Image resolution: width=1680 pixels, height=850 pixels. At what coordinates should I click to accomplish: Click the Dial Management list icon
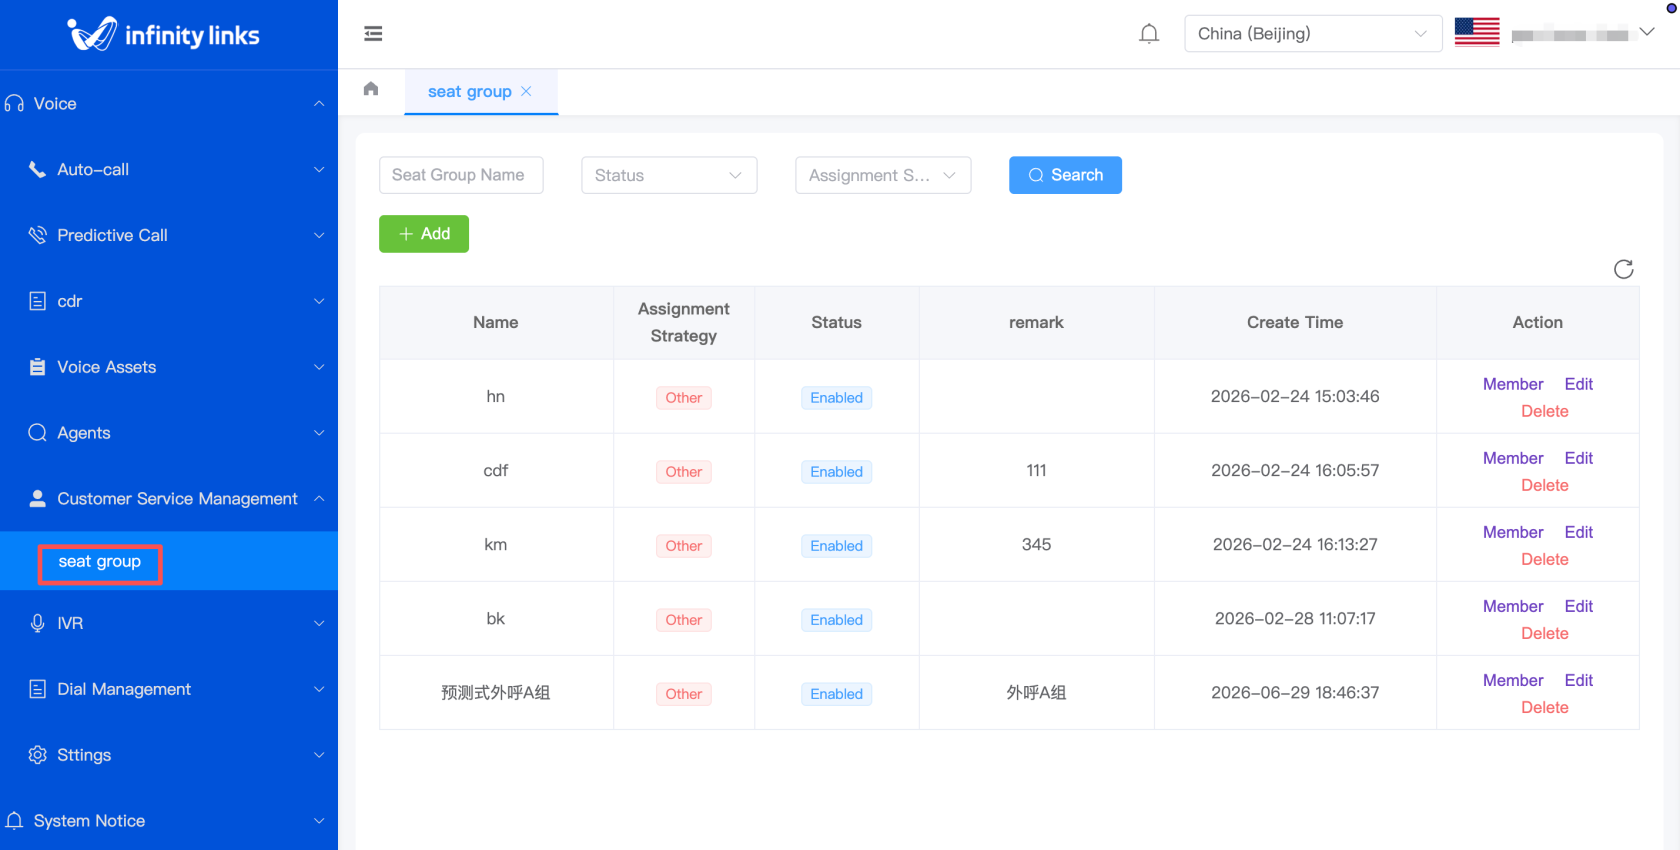pos(37,689)
